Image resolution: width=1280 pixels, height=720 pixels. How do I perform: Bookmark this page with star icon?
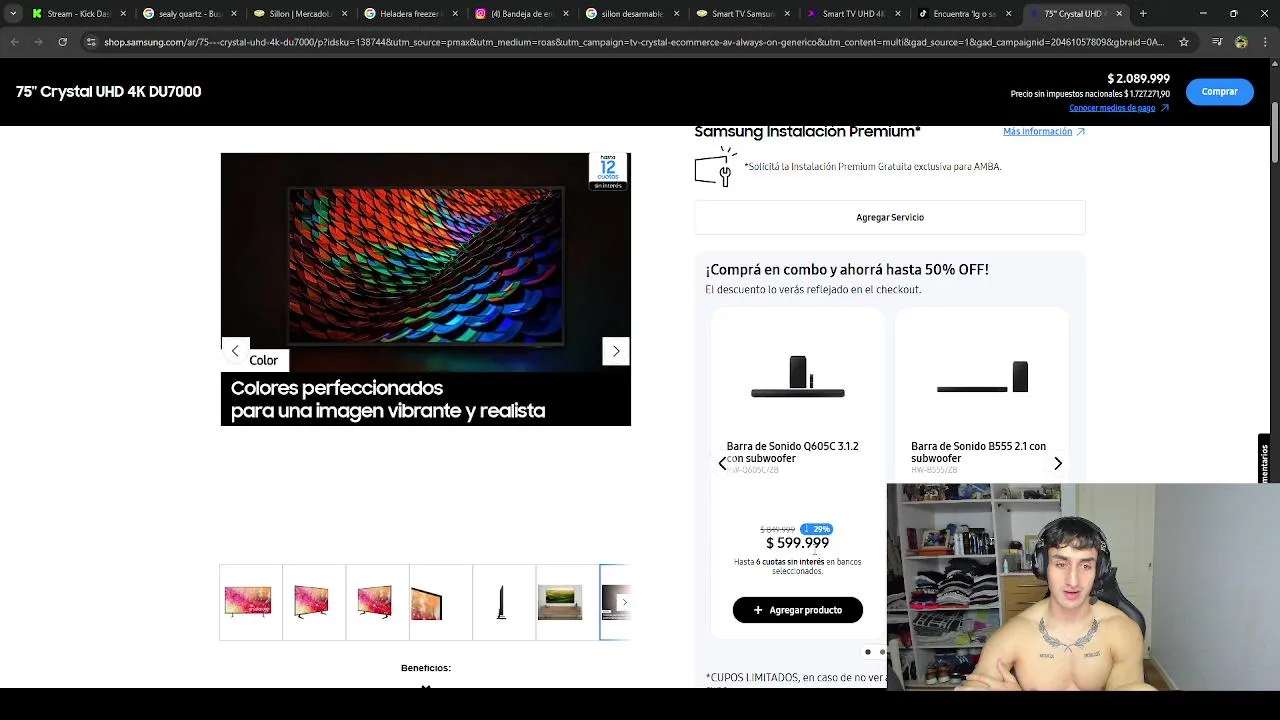(x=1184, y=42)
